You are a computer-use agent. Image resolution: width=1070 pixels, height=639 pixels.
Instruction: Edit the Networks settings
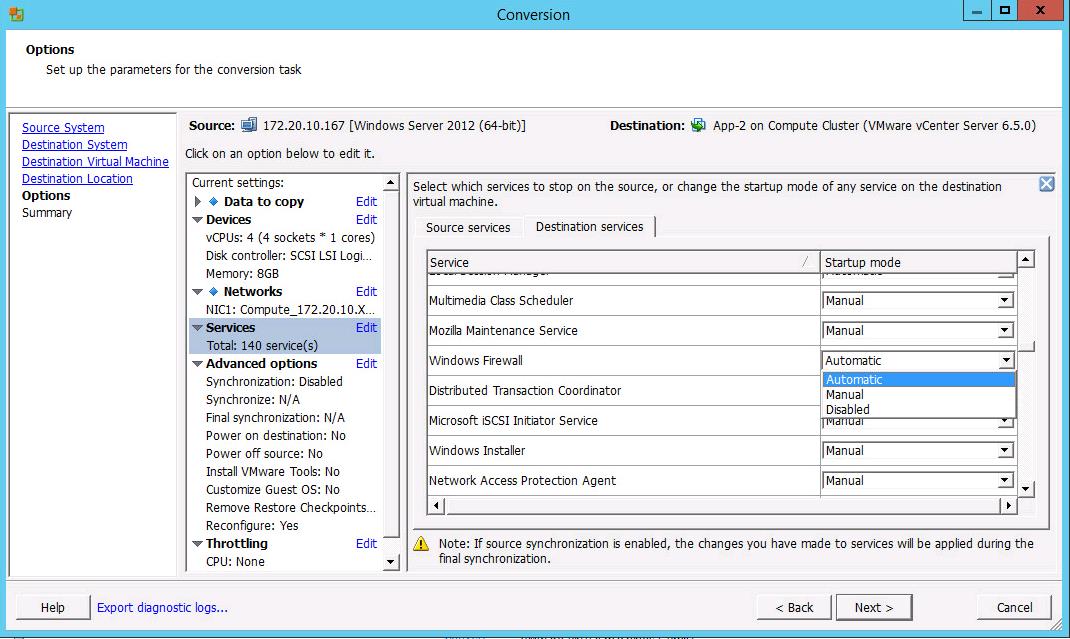click(x=366, y=292)
